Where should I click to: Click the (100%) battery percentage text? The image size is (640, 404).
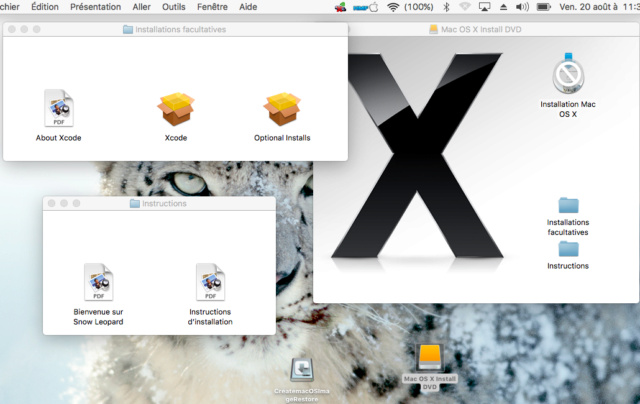[x=419, y=7]
